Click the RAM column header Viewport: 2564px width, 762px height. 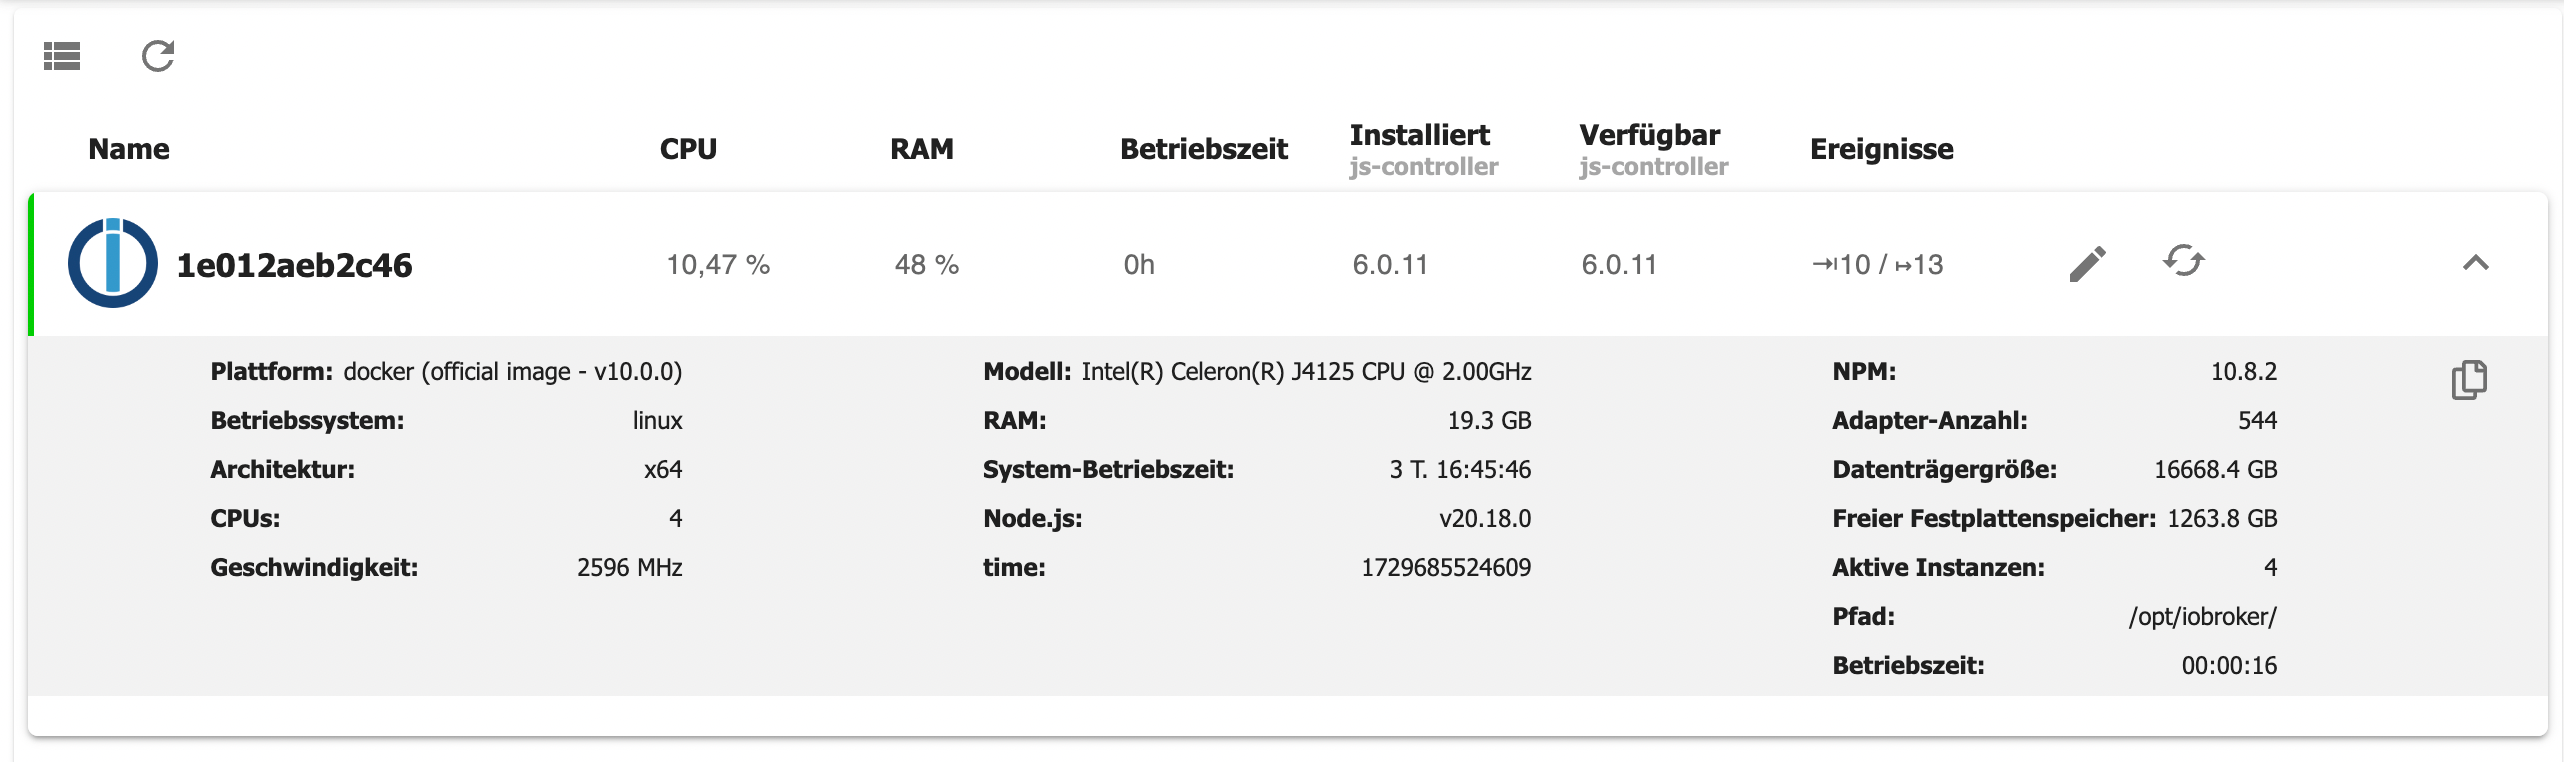click(x=921, y=149)
